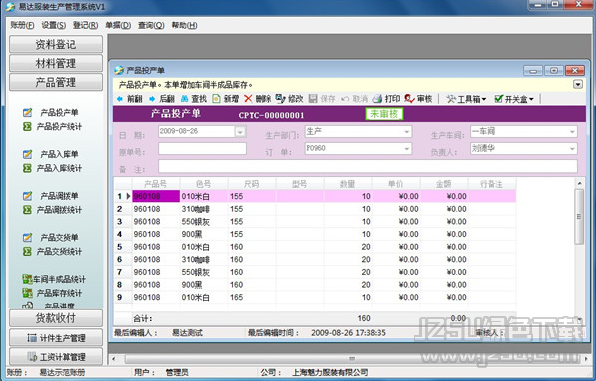Open the 设置(S) menu

click(x=54, y=25)
